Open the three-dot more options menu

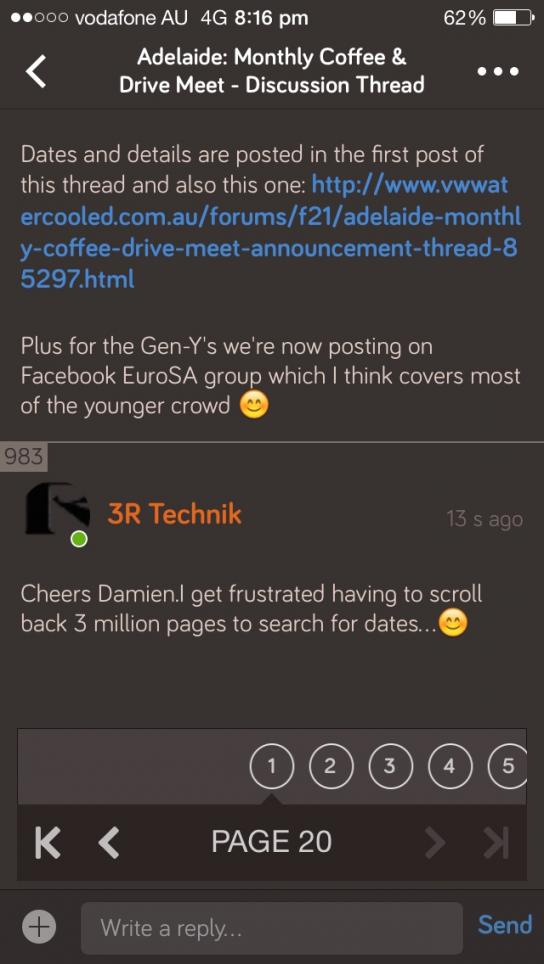point(498,71)
